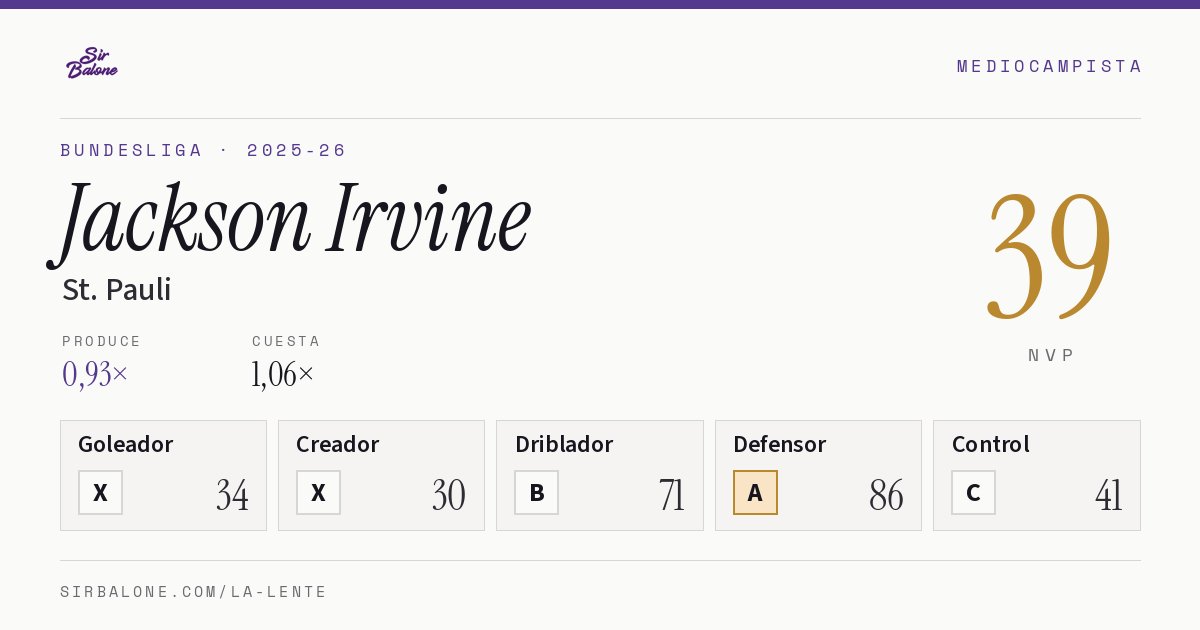
Task: Click the St. Pauli team name
Action: 116,290
